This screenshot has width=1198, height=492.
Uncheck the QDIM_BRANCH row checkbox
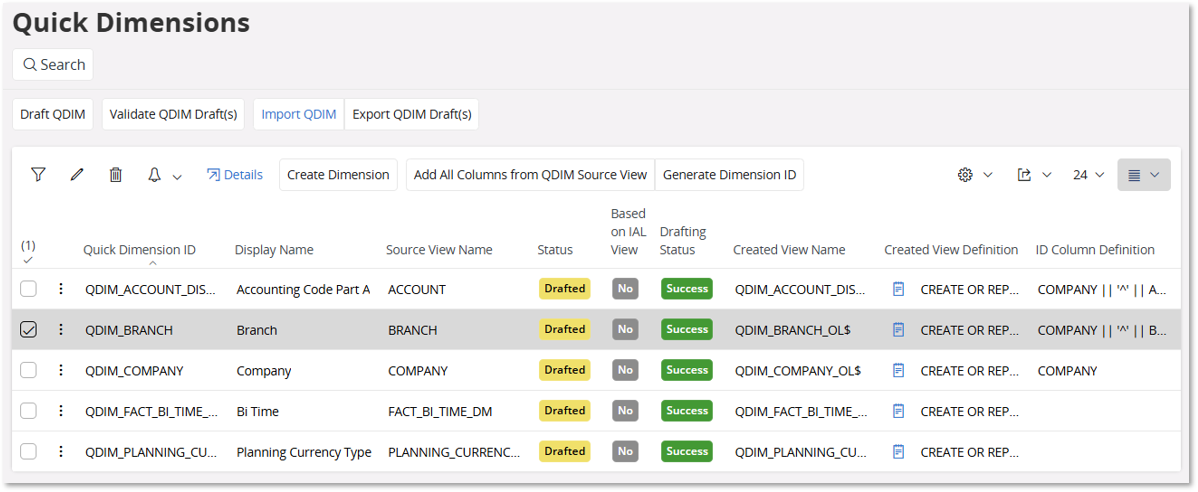(28, 330)
